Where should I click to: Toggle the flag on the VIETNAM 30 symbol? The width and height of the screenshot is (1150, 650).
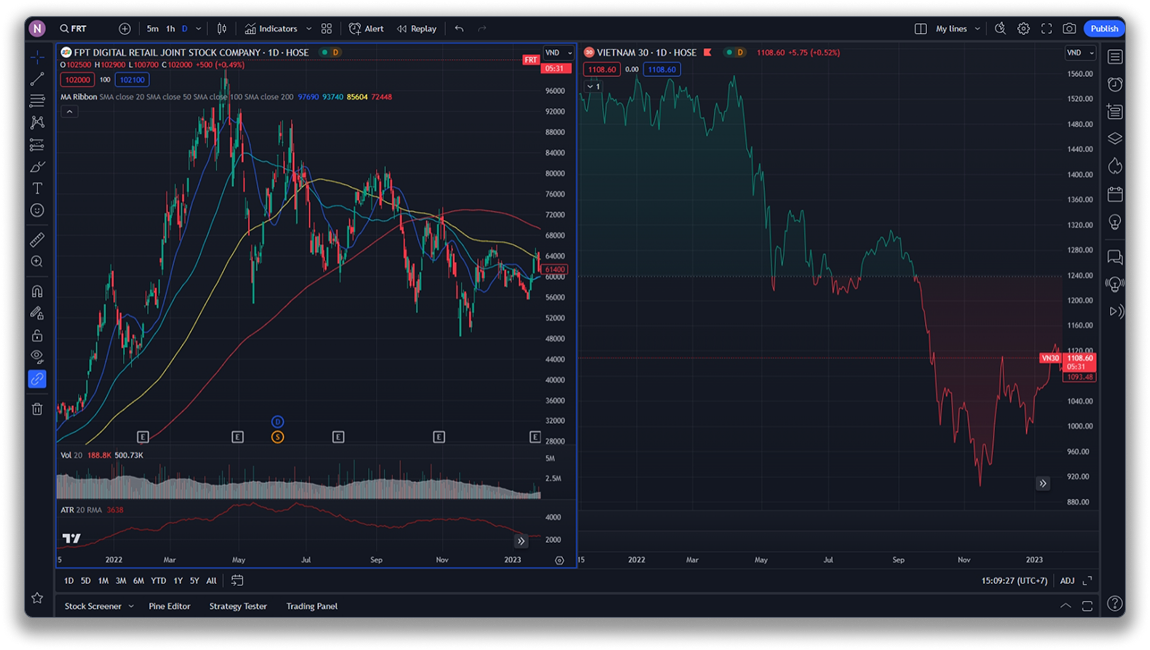[708, 52]
